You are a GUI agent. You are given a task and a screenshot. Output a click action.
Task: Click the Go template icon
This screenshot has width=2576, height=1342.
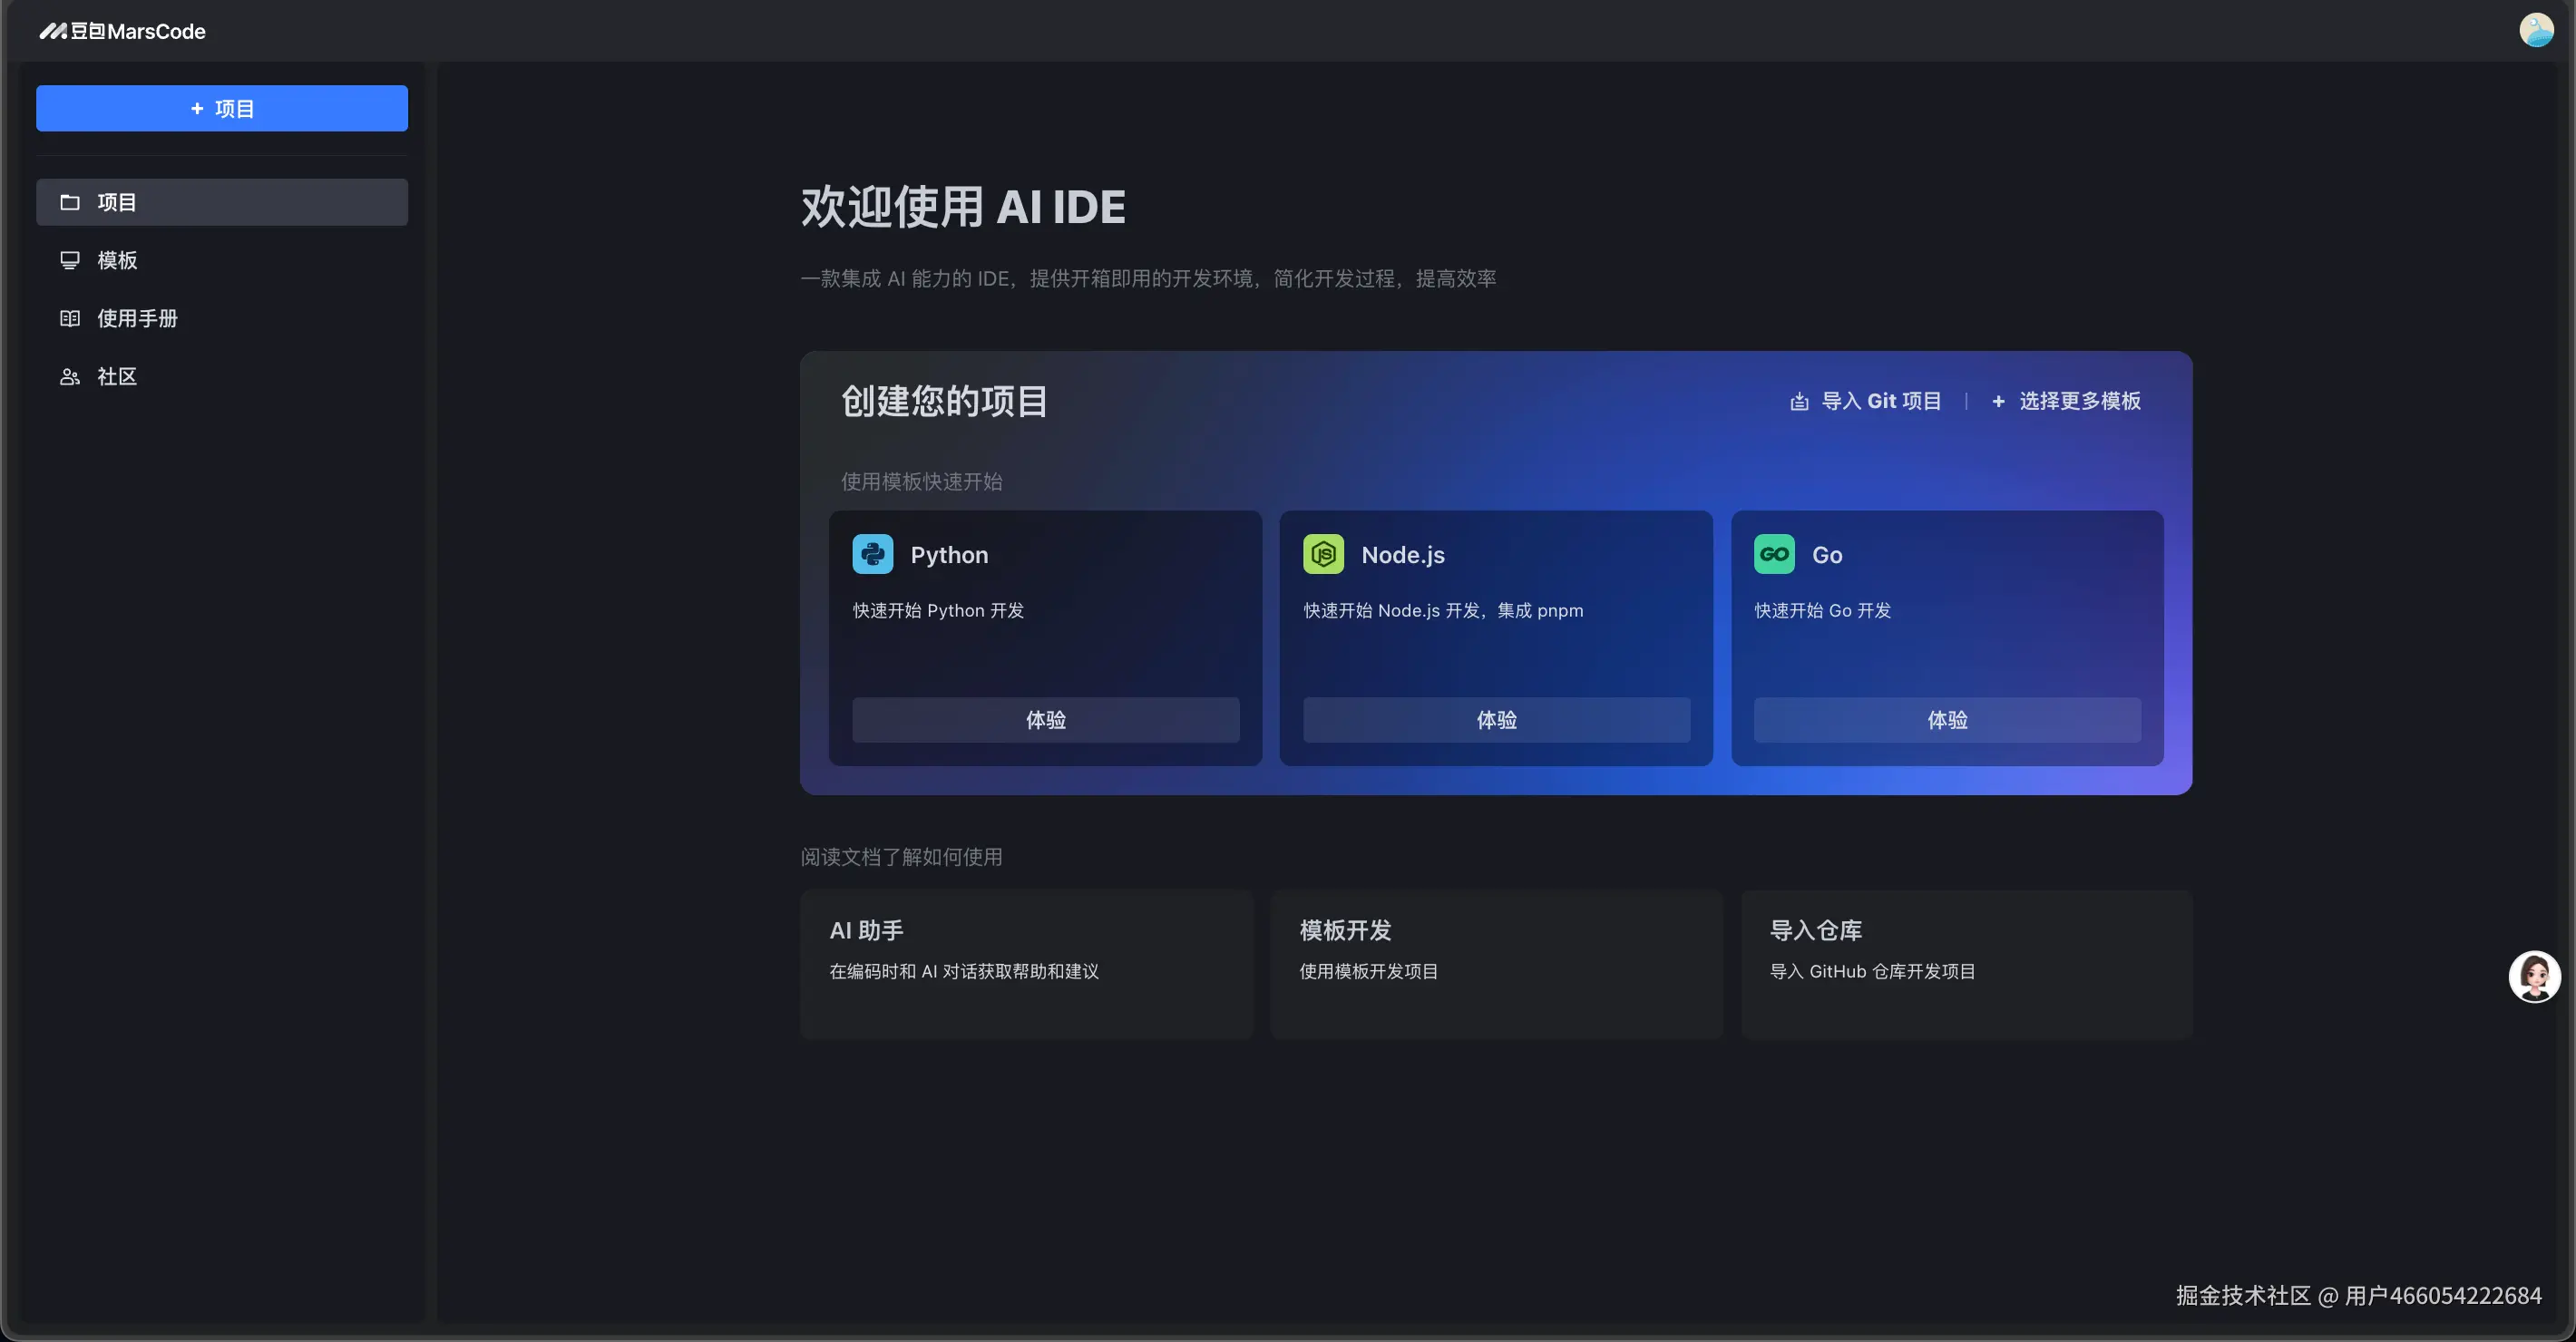(1773, 554)
